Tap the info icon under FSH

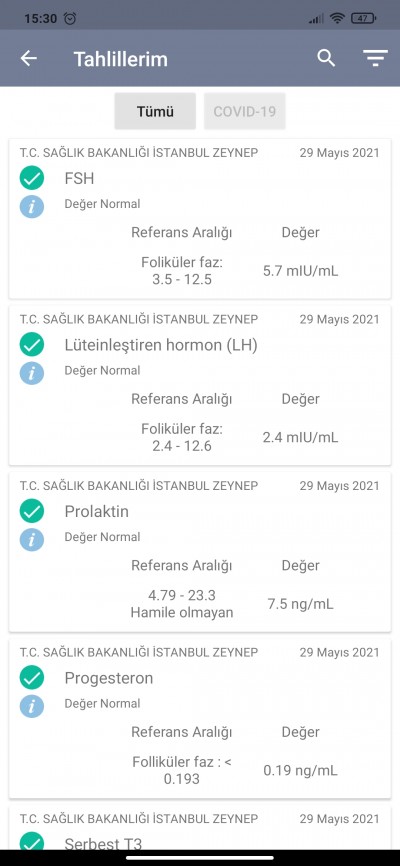(x=32, y=207)
